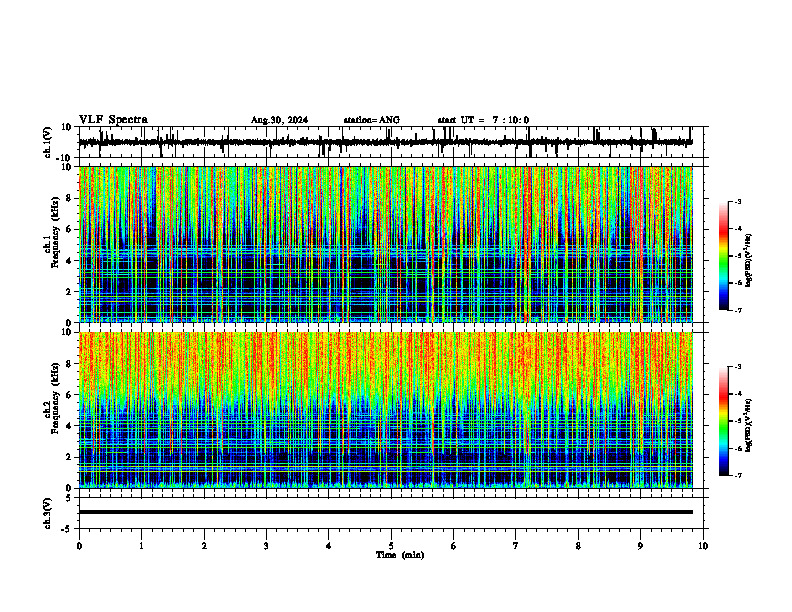Click time axis tick label "9"
The height and width of the screenshot is (612, 792).
pyautogui.click(x=640, y=546)
